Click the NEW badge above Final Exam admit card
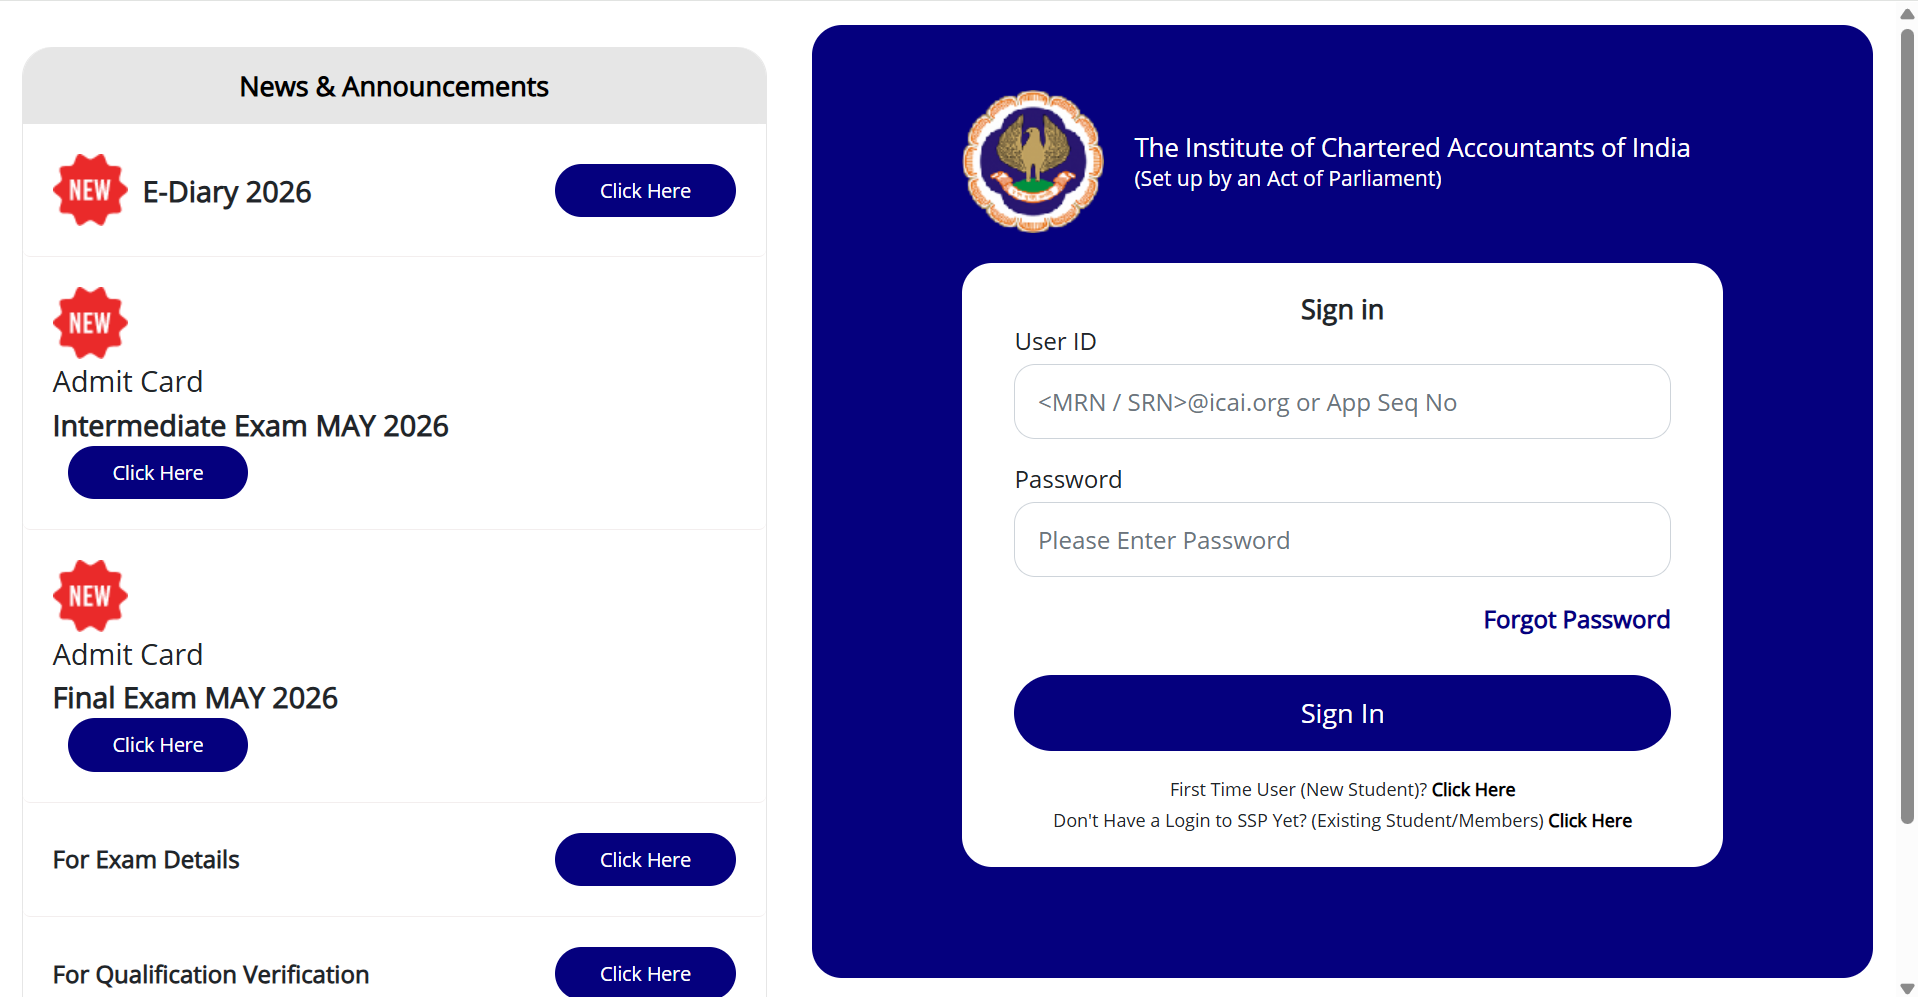Image resolution: width=1918 pixels, height=997 pixels. click(90, 596)
